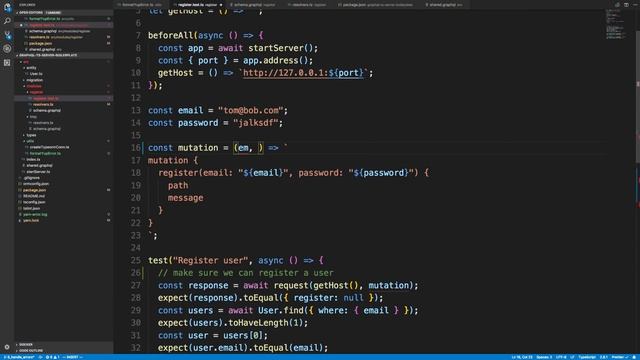The image size is (640, 360).
Task: Open yarn-error.log in file tree
Action: [35, 215]
